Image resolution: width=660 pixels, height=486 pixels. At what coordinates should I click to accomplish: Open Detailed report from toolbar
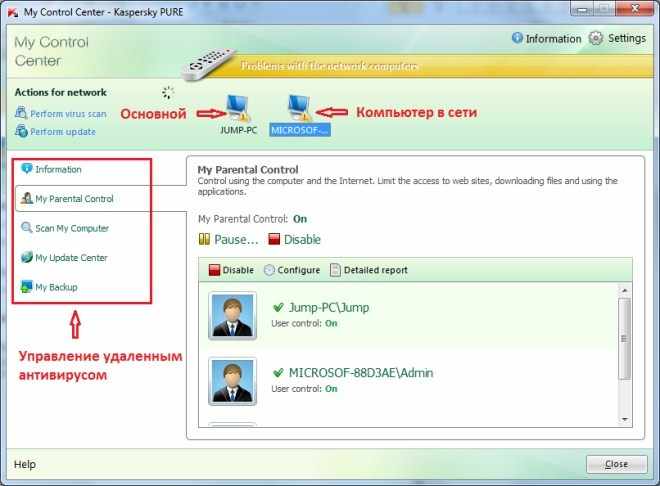coord(375,270)
